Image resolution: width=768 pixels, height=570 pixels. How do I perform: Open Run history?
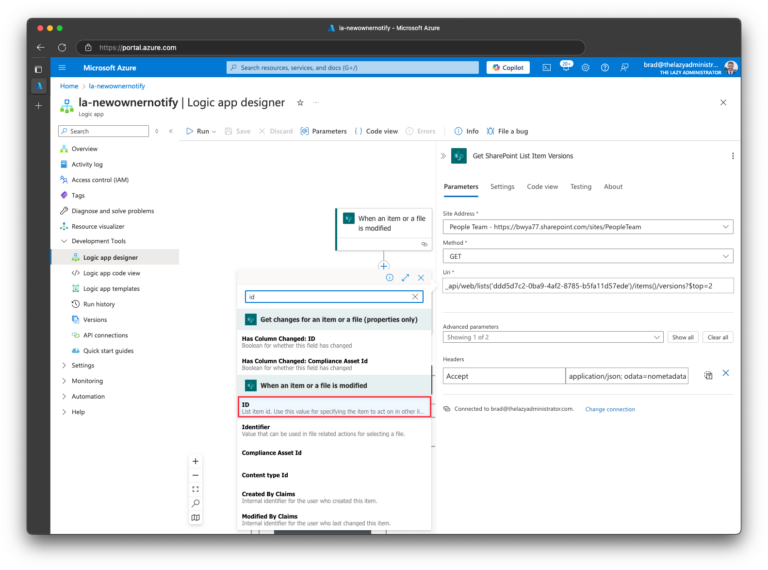pyautogui.click(x=99, y=304)
